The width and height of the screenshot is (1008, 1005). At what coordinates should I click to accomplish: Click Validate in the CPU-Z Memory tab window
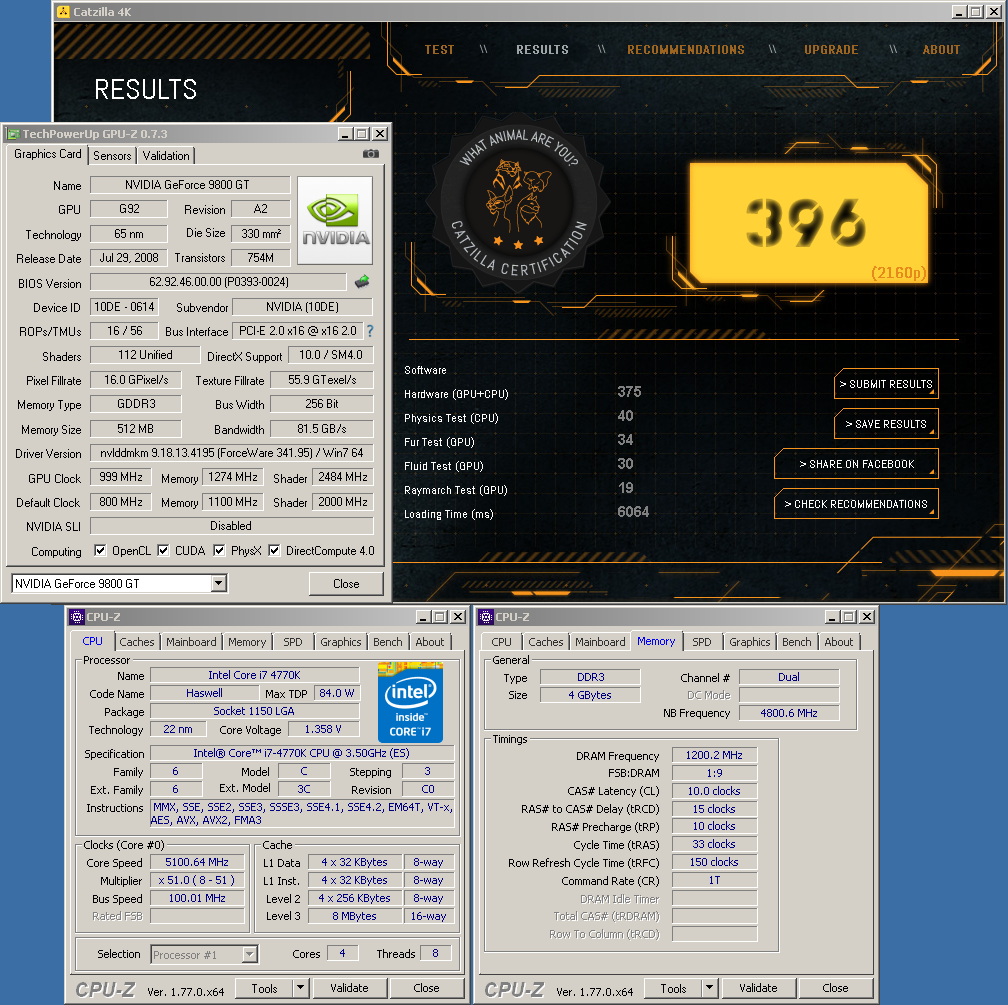click(758, 988)
